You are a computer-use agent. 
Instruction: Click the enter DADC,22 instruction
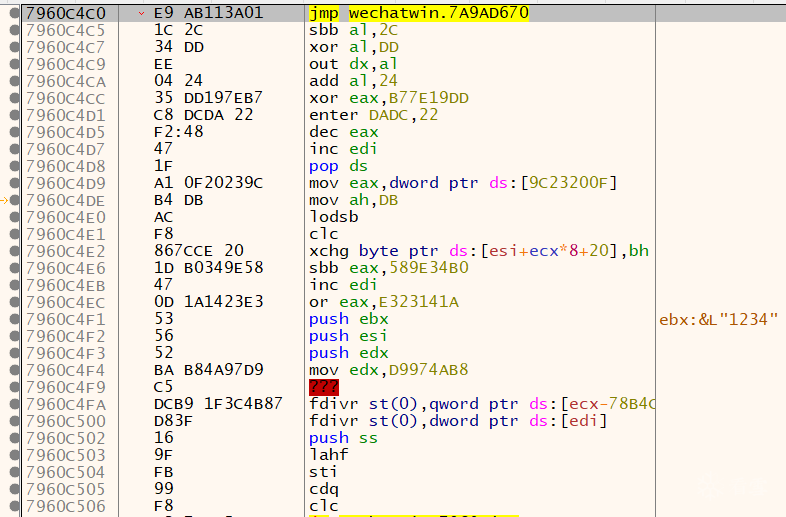click(x=373, y=115)
